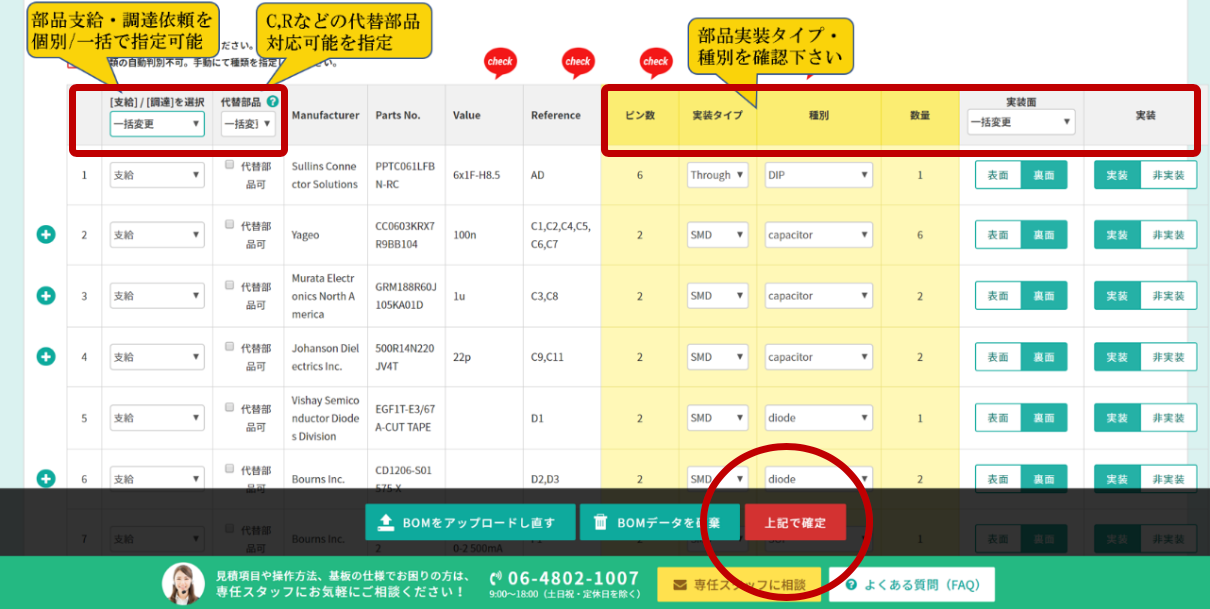This screenshot has height=609, width=1210.
Task: Select 表面 for the Yageo row
Action: [x=998, y=235]
